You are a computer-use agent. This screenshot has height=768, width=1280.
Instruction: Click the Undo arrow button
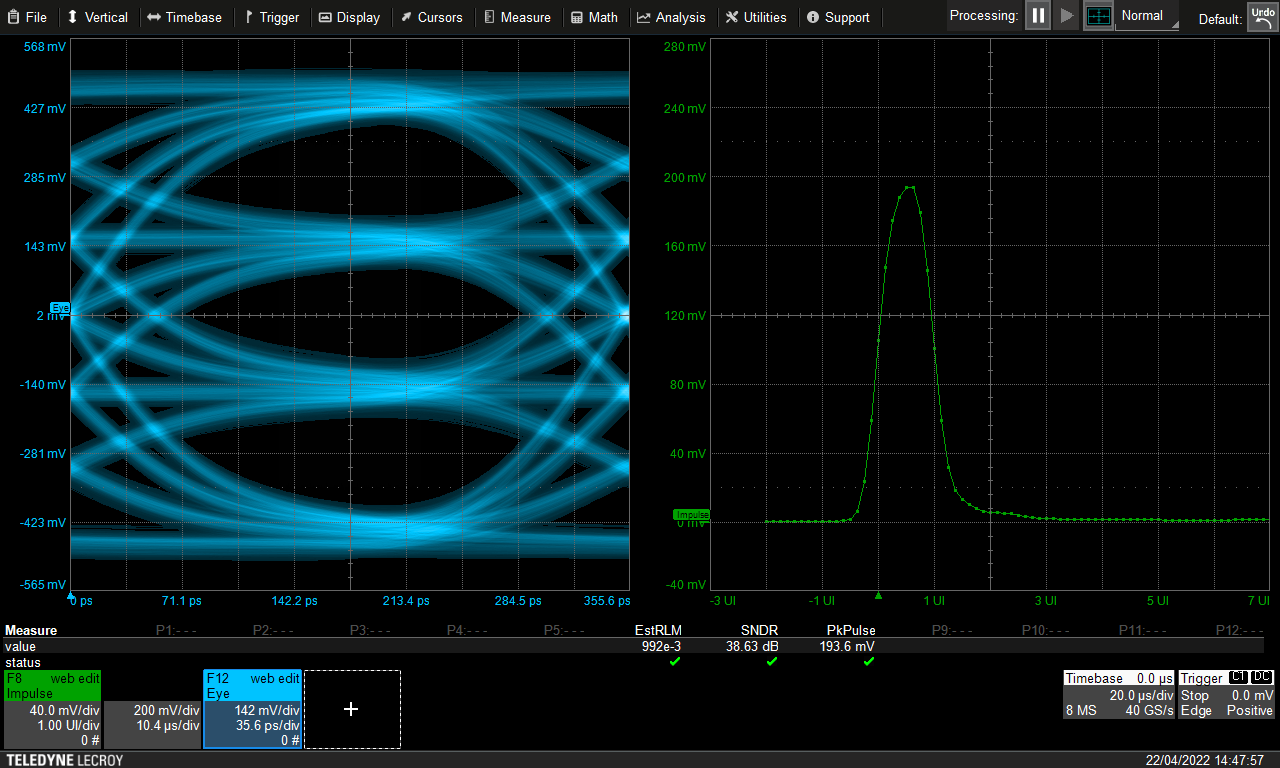1261,17
